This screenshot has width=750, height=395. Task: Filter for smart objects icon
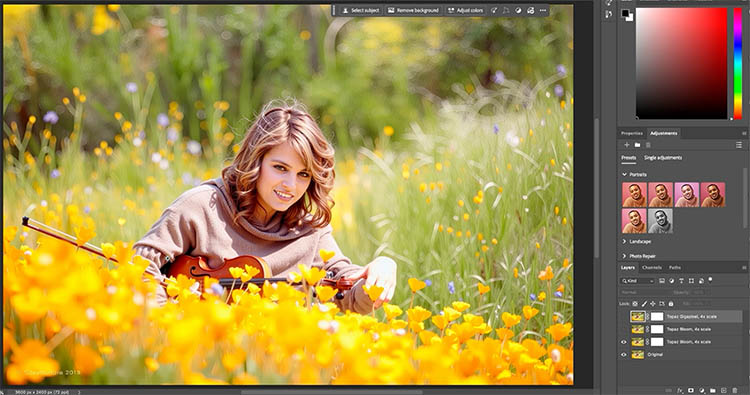[701, 281]
